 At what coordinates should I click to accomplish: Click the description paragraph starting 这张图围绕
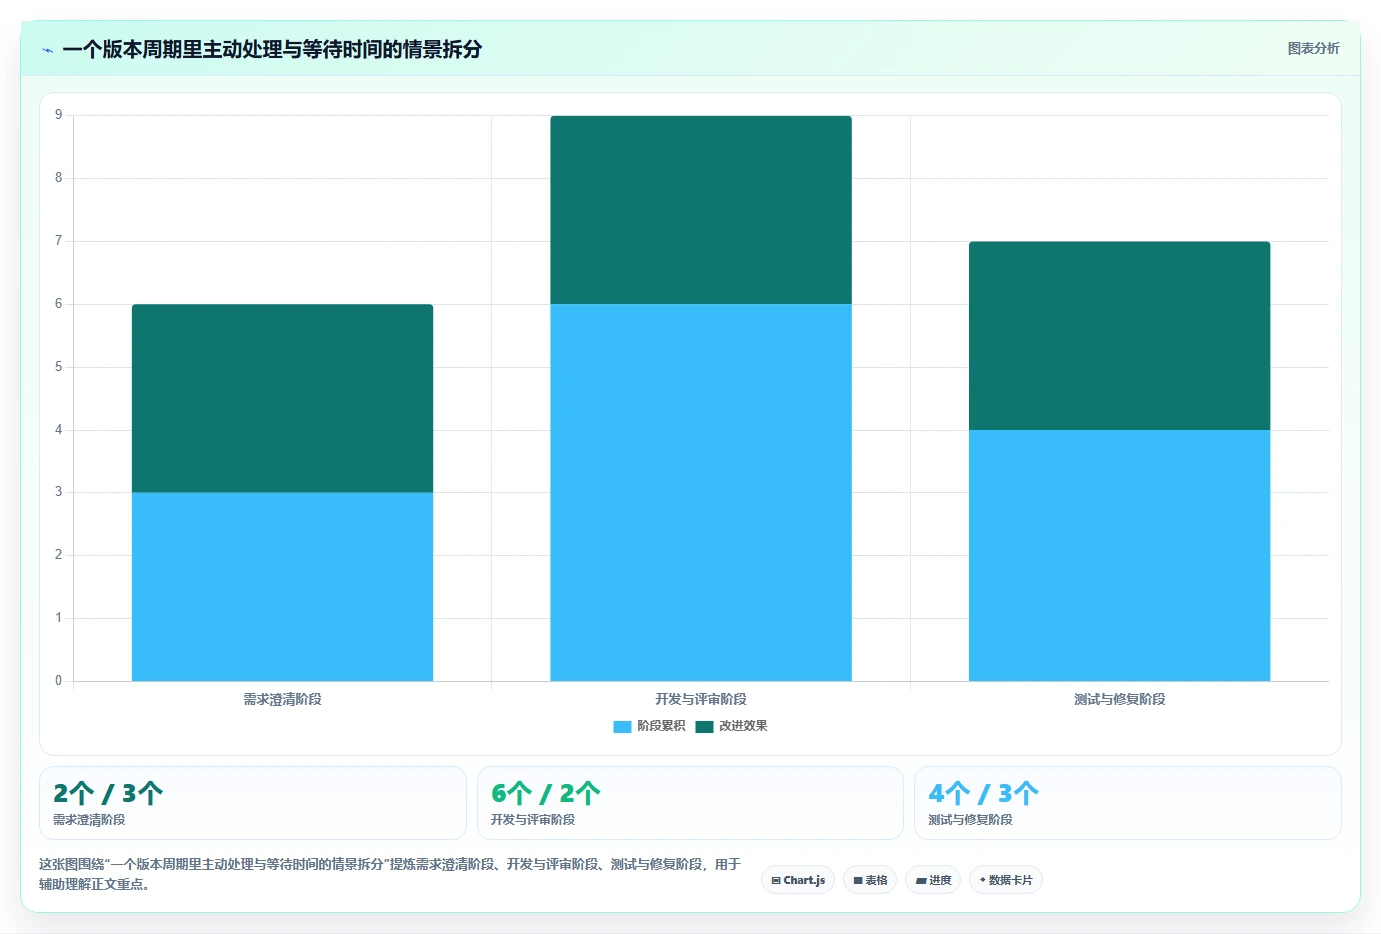[390, 874]
